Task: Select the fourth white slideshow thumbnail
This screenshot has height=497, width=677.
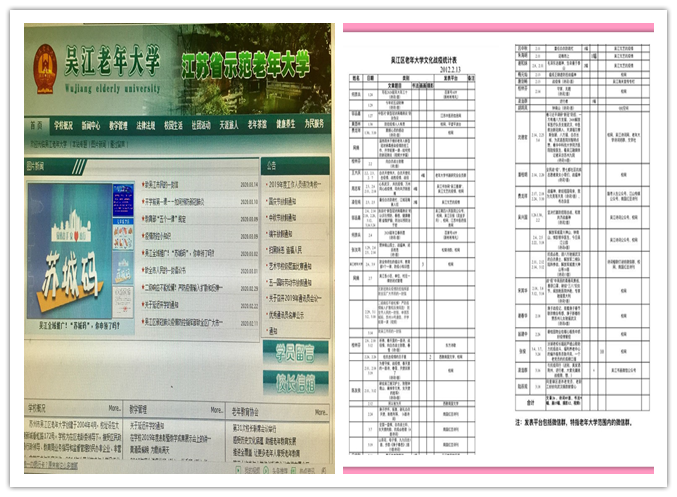Action: (x=123, y=302)
